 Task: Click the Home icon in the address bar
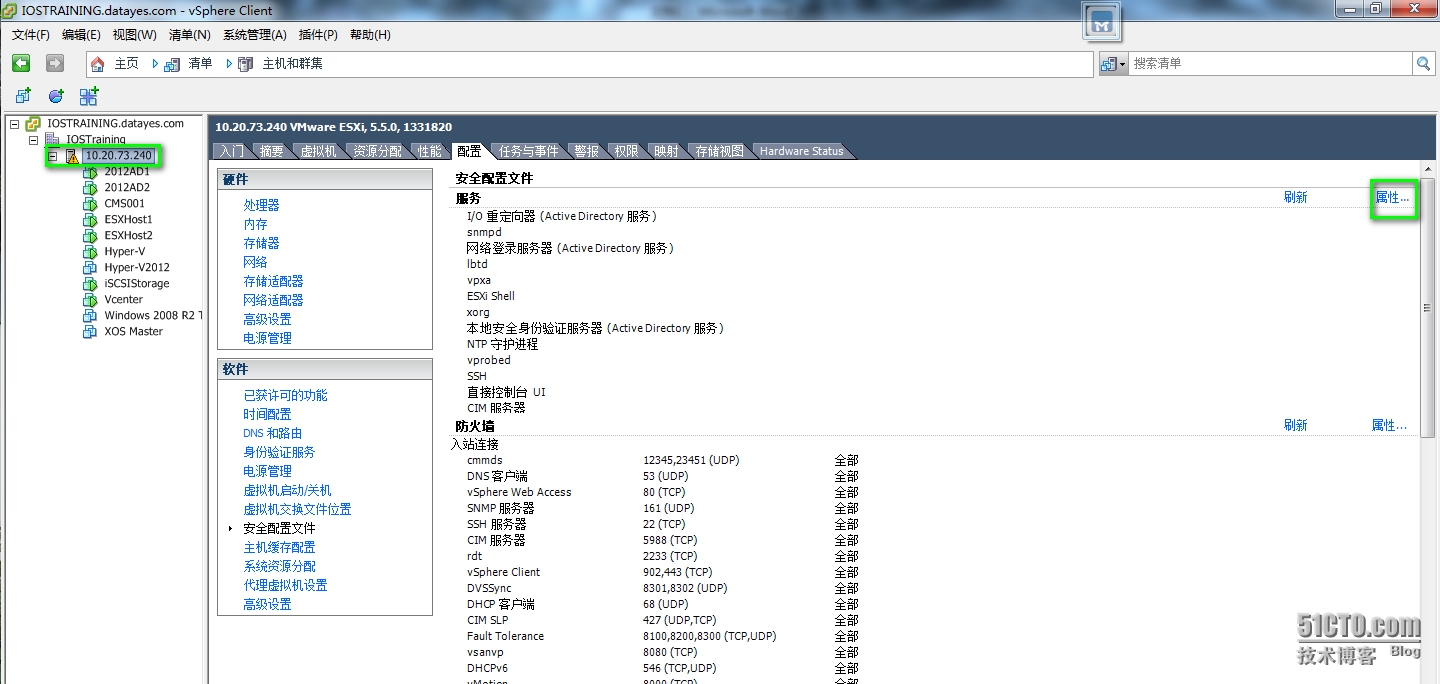tap(98, 64)
